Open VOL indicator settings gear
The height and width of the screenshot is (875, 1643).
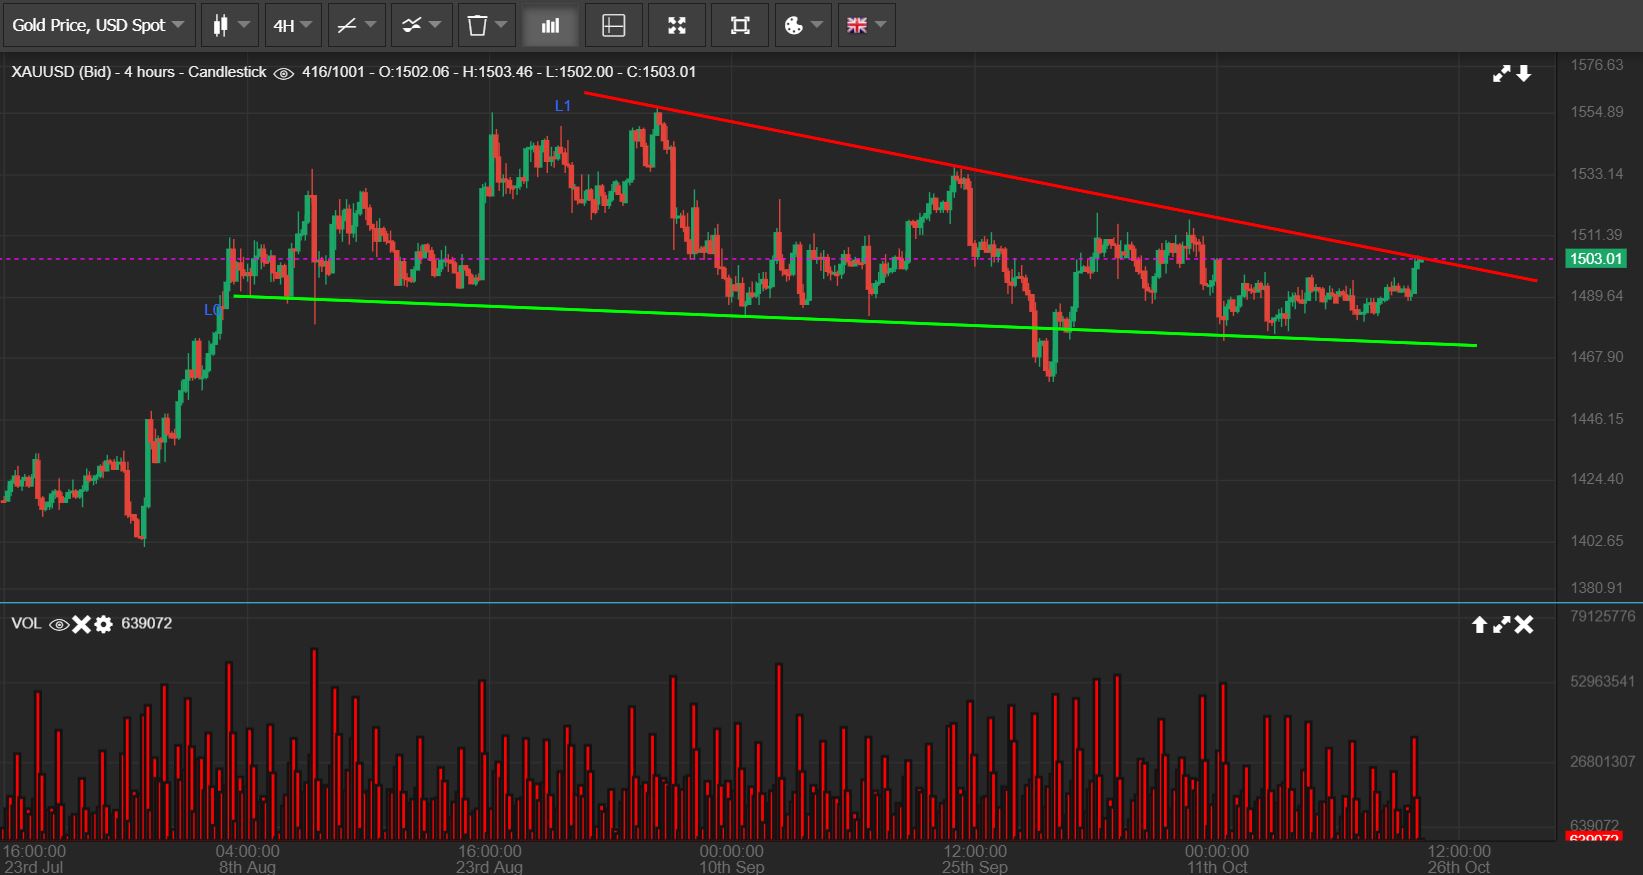pos(103,624)
